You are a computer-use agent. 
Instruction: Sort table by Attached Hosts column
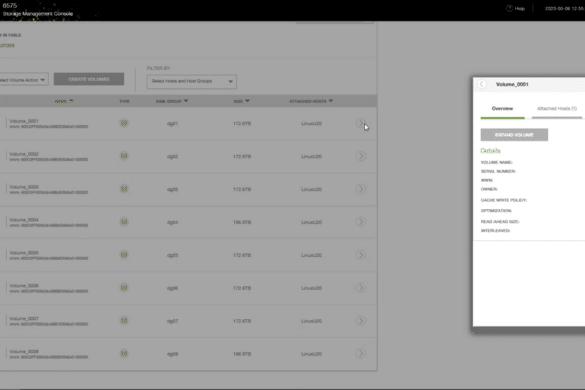tap(311, 101)
